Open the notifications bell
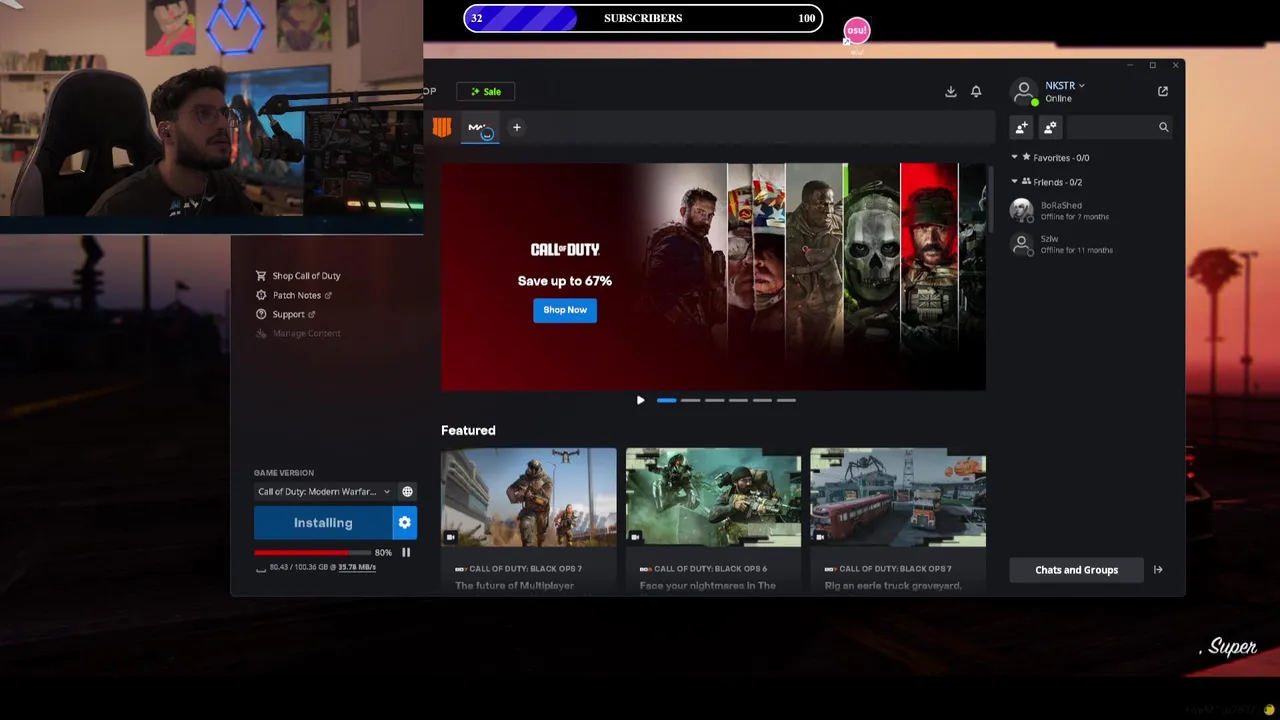The image size is (1280, 720). 976,91
